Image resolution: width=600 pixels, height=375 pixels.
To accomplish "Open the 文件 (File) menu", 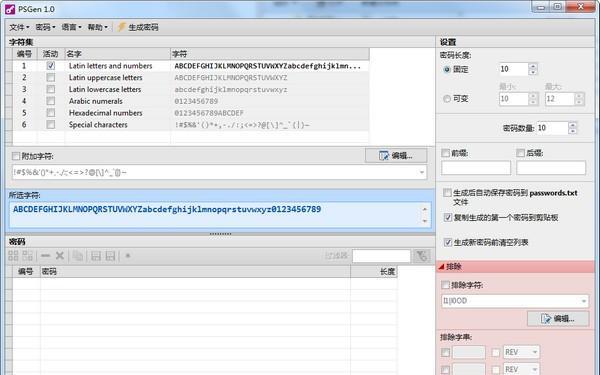I will pyautogui.click(x=19, y=27).
